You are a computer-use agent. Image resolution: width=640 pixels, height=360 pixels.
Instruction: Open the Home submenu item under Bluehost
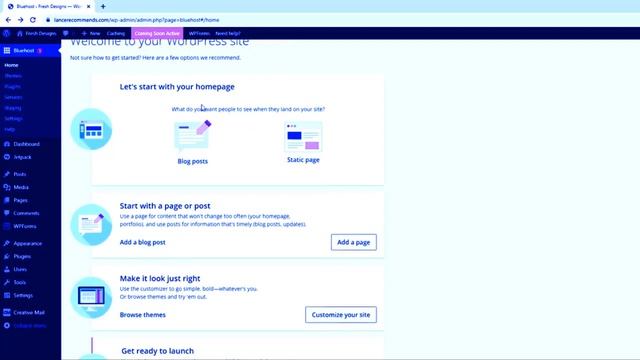(x=11, y=65)
